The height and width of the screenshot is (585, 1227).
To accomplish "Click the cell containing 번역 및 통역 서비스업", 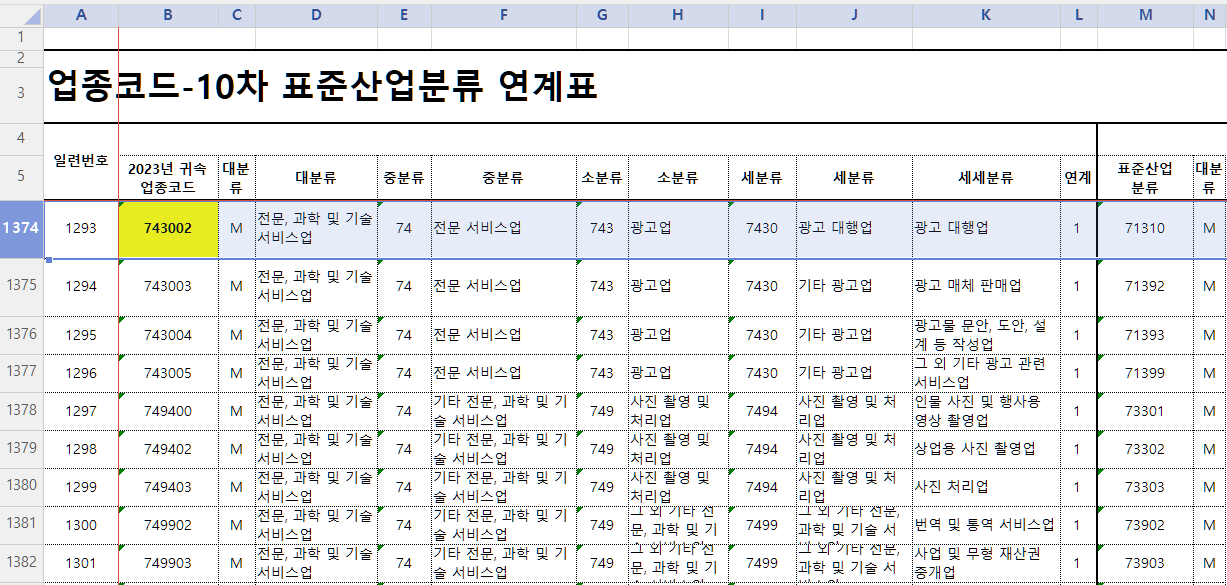I will click(985, 524).
